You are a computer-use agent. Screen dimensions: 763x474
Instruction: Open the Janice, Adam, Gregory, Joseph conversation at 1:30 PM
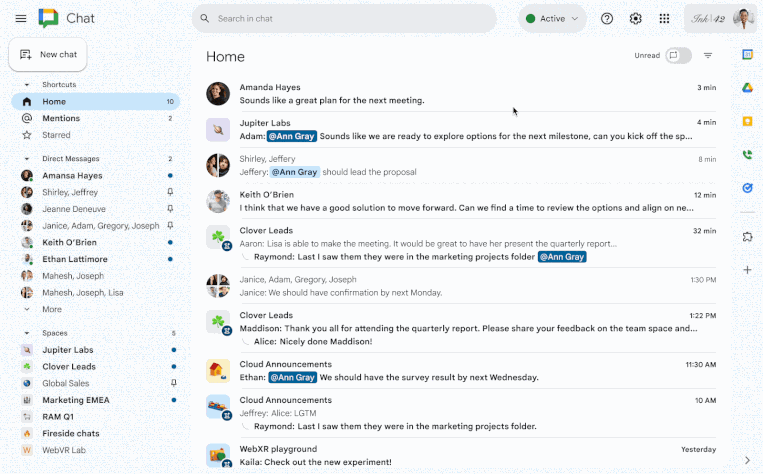point(461,286)
